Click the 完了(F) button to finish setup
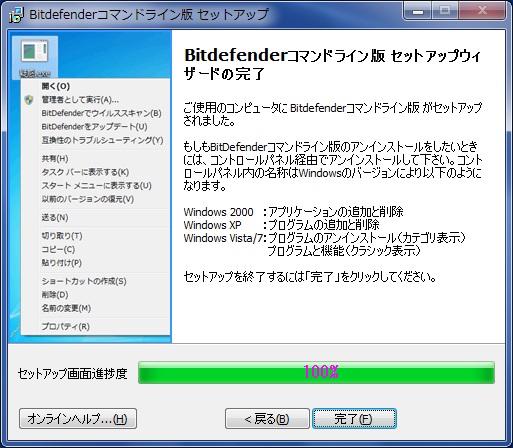513x448 pixels. coord(354,419)
